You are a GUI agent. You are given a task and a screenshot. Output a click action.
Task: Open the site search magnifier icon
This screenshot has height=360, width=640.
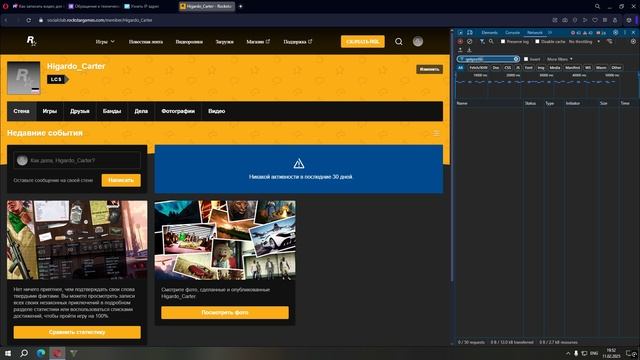[399, 42]
